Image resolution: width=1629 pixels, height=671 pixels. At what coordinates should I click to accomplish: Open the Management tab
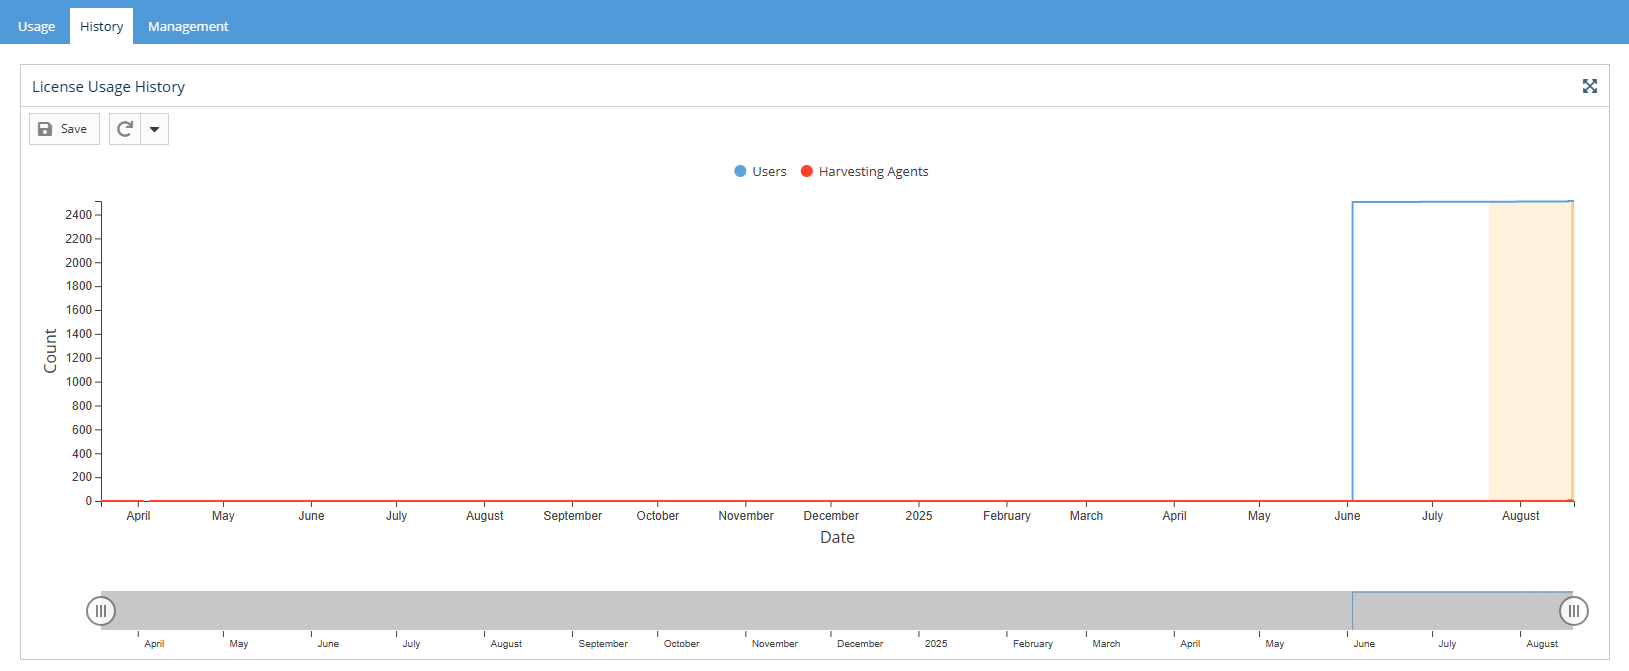point(188,26)
